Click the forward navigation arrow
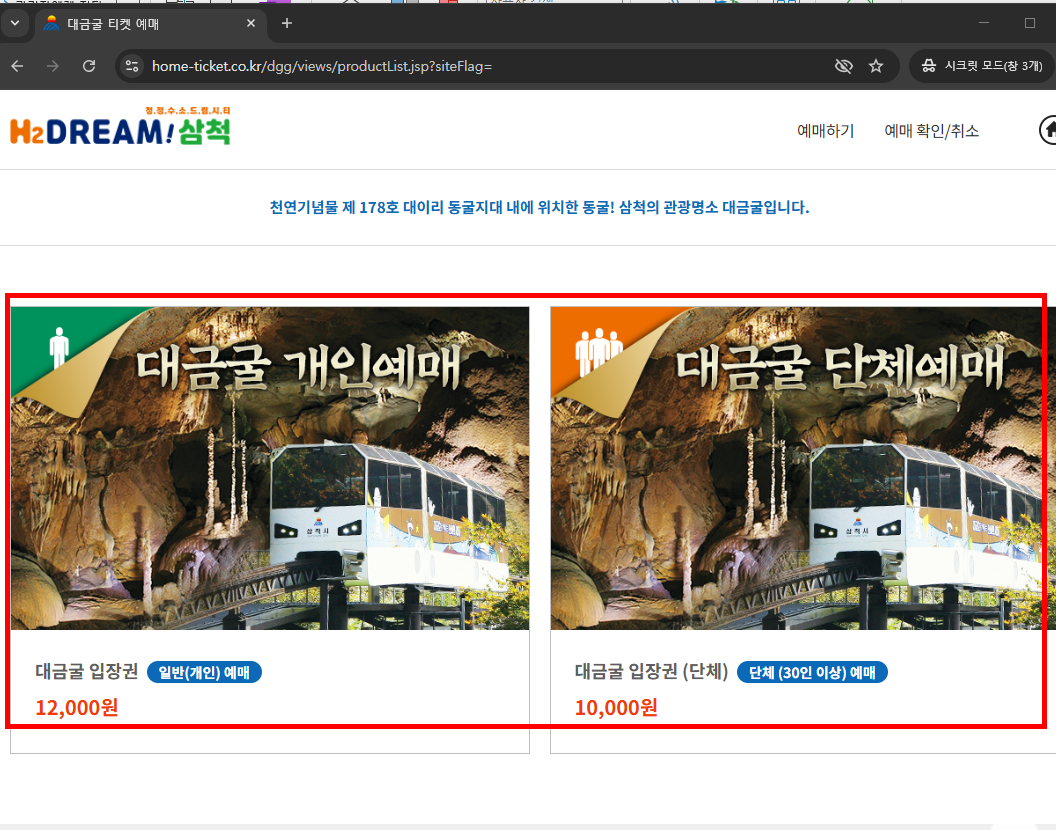Screen dimensions: 1056x830 pos(52,65)
